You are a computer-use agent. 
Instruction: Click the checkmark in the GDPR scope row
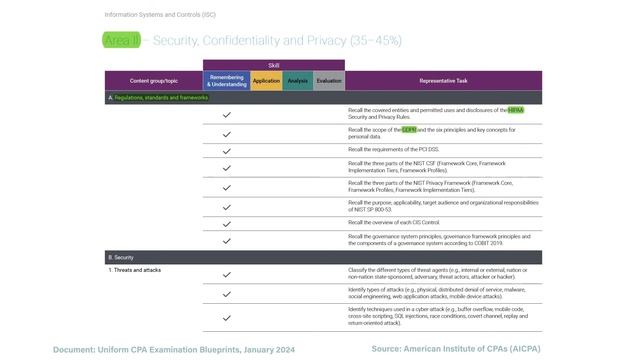tap(227, 134)
